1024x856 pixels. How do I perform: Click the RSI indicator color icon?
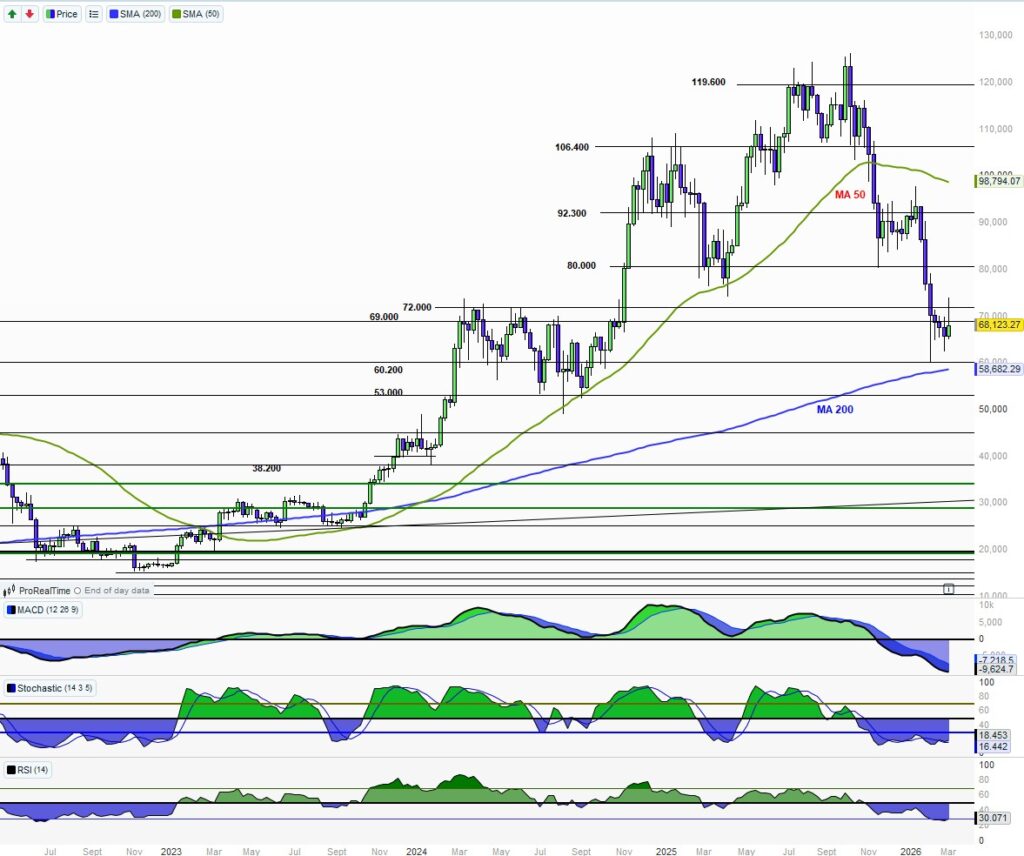tap(11, 769)
